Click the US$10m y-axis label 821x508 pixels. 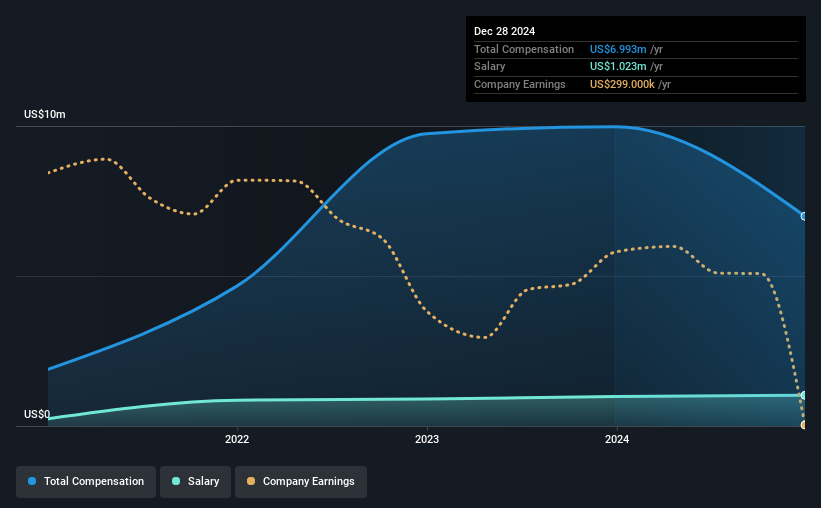pos(45,114)
